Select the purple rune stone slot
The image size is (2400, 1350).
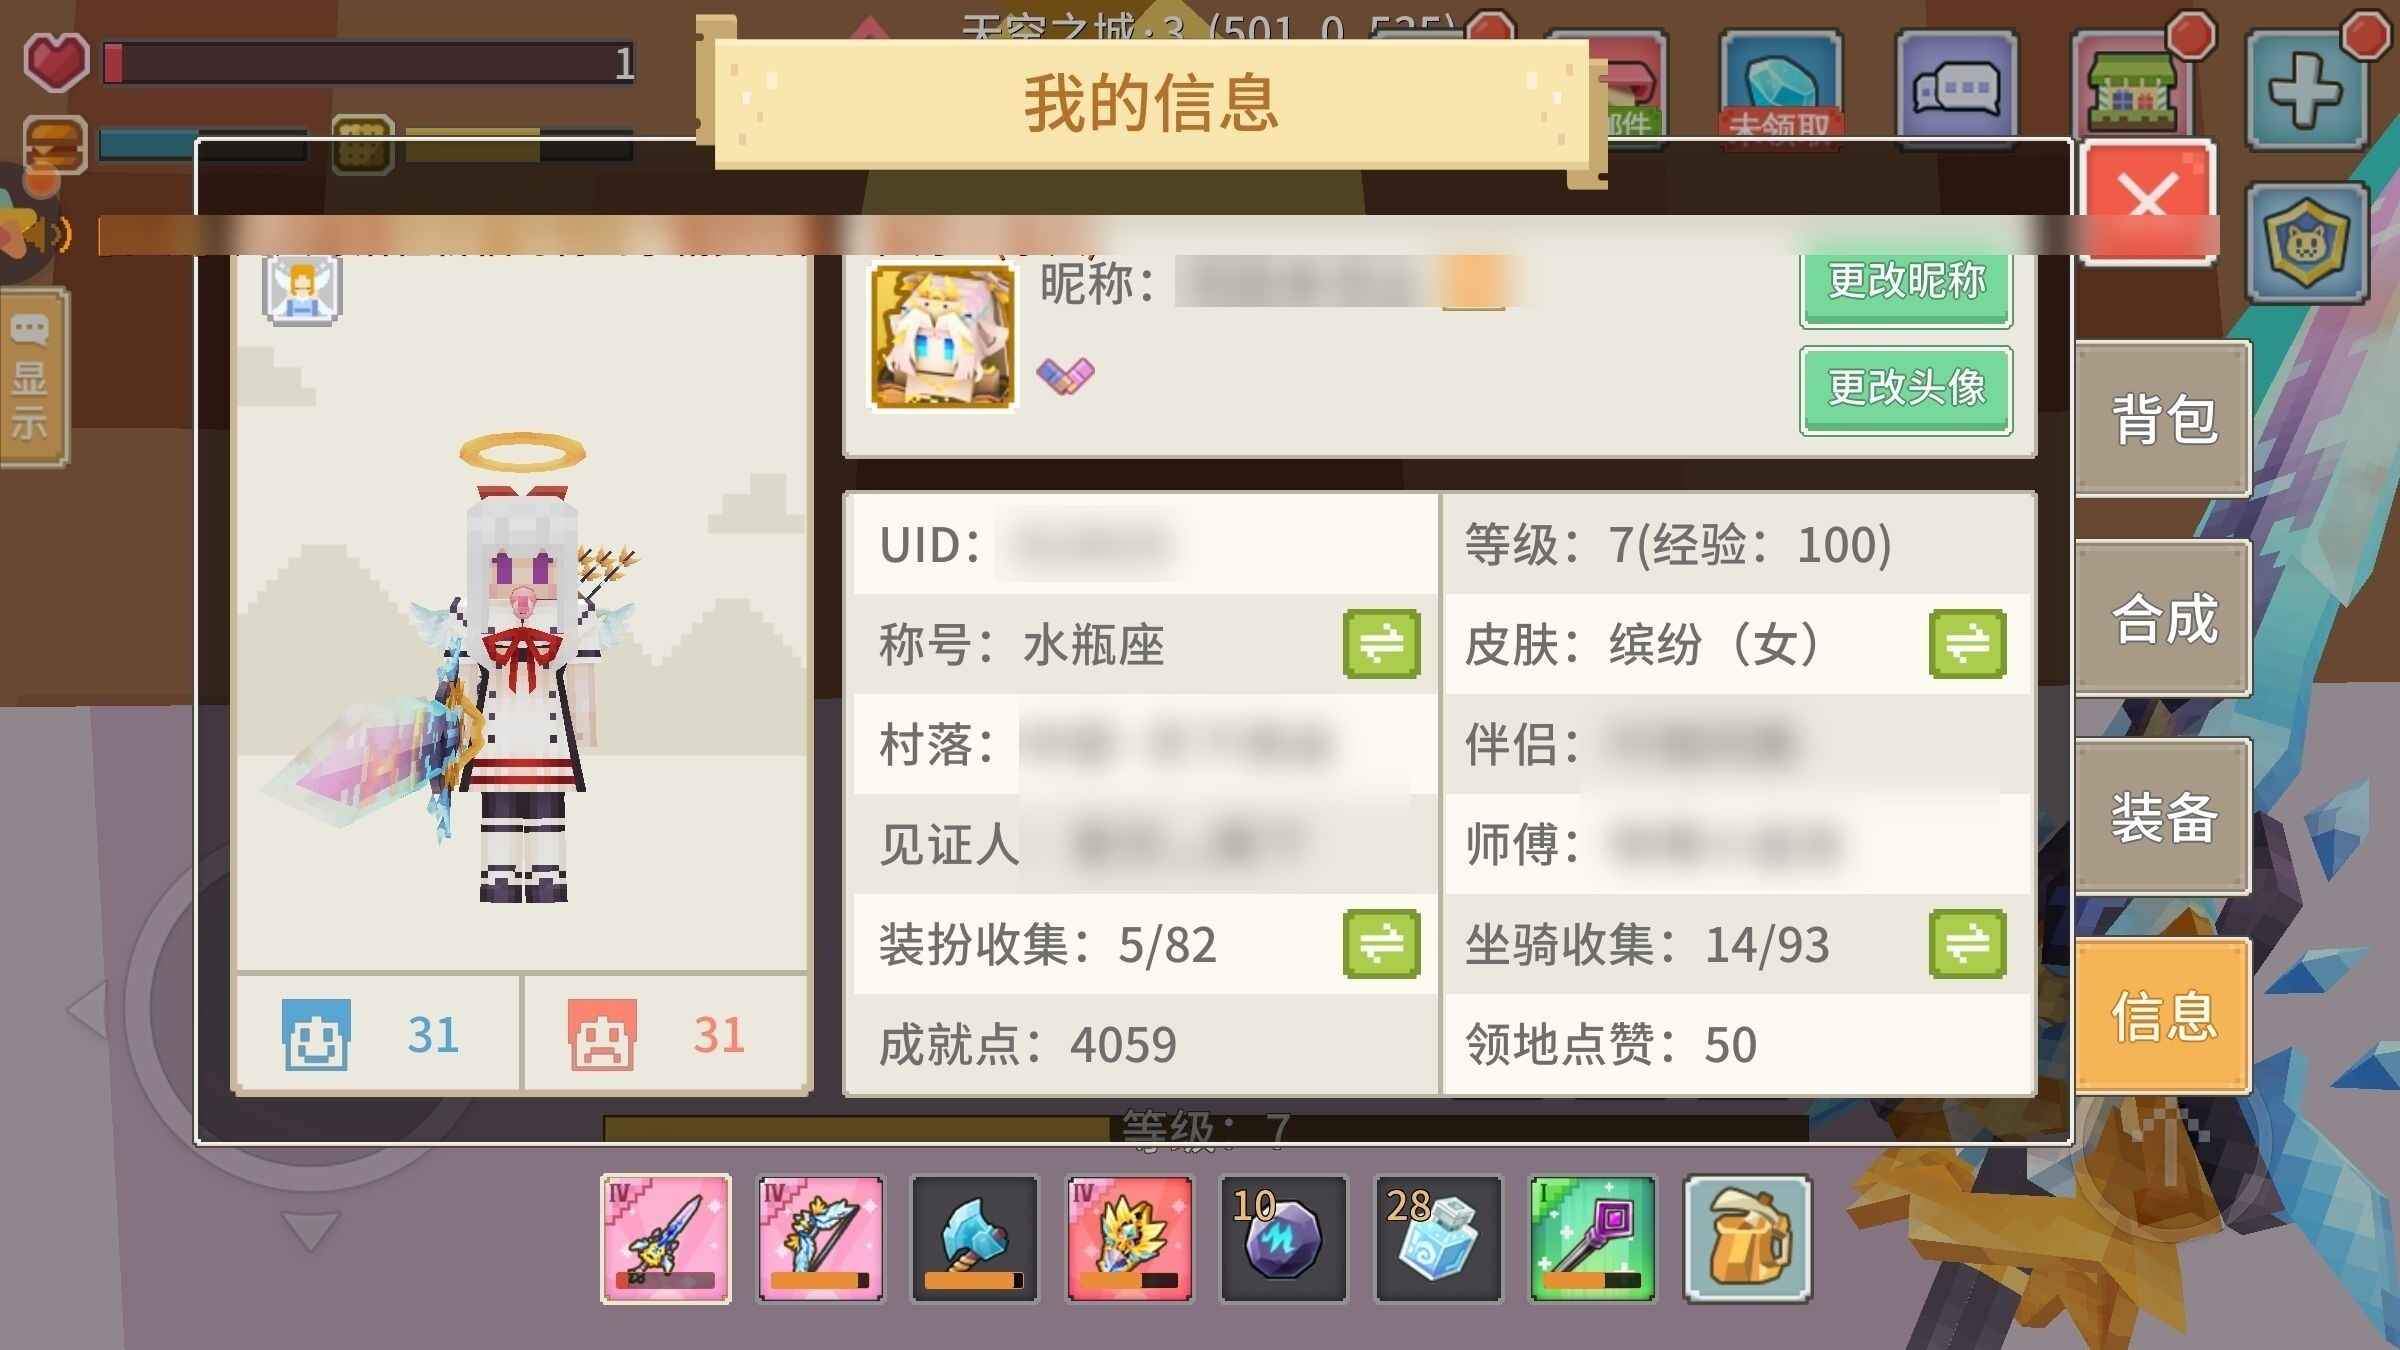[1283, 1238]
